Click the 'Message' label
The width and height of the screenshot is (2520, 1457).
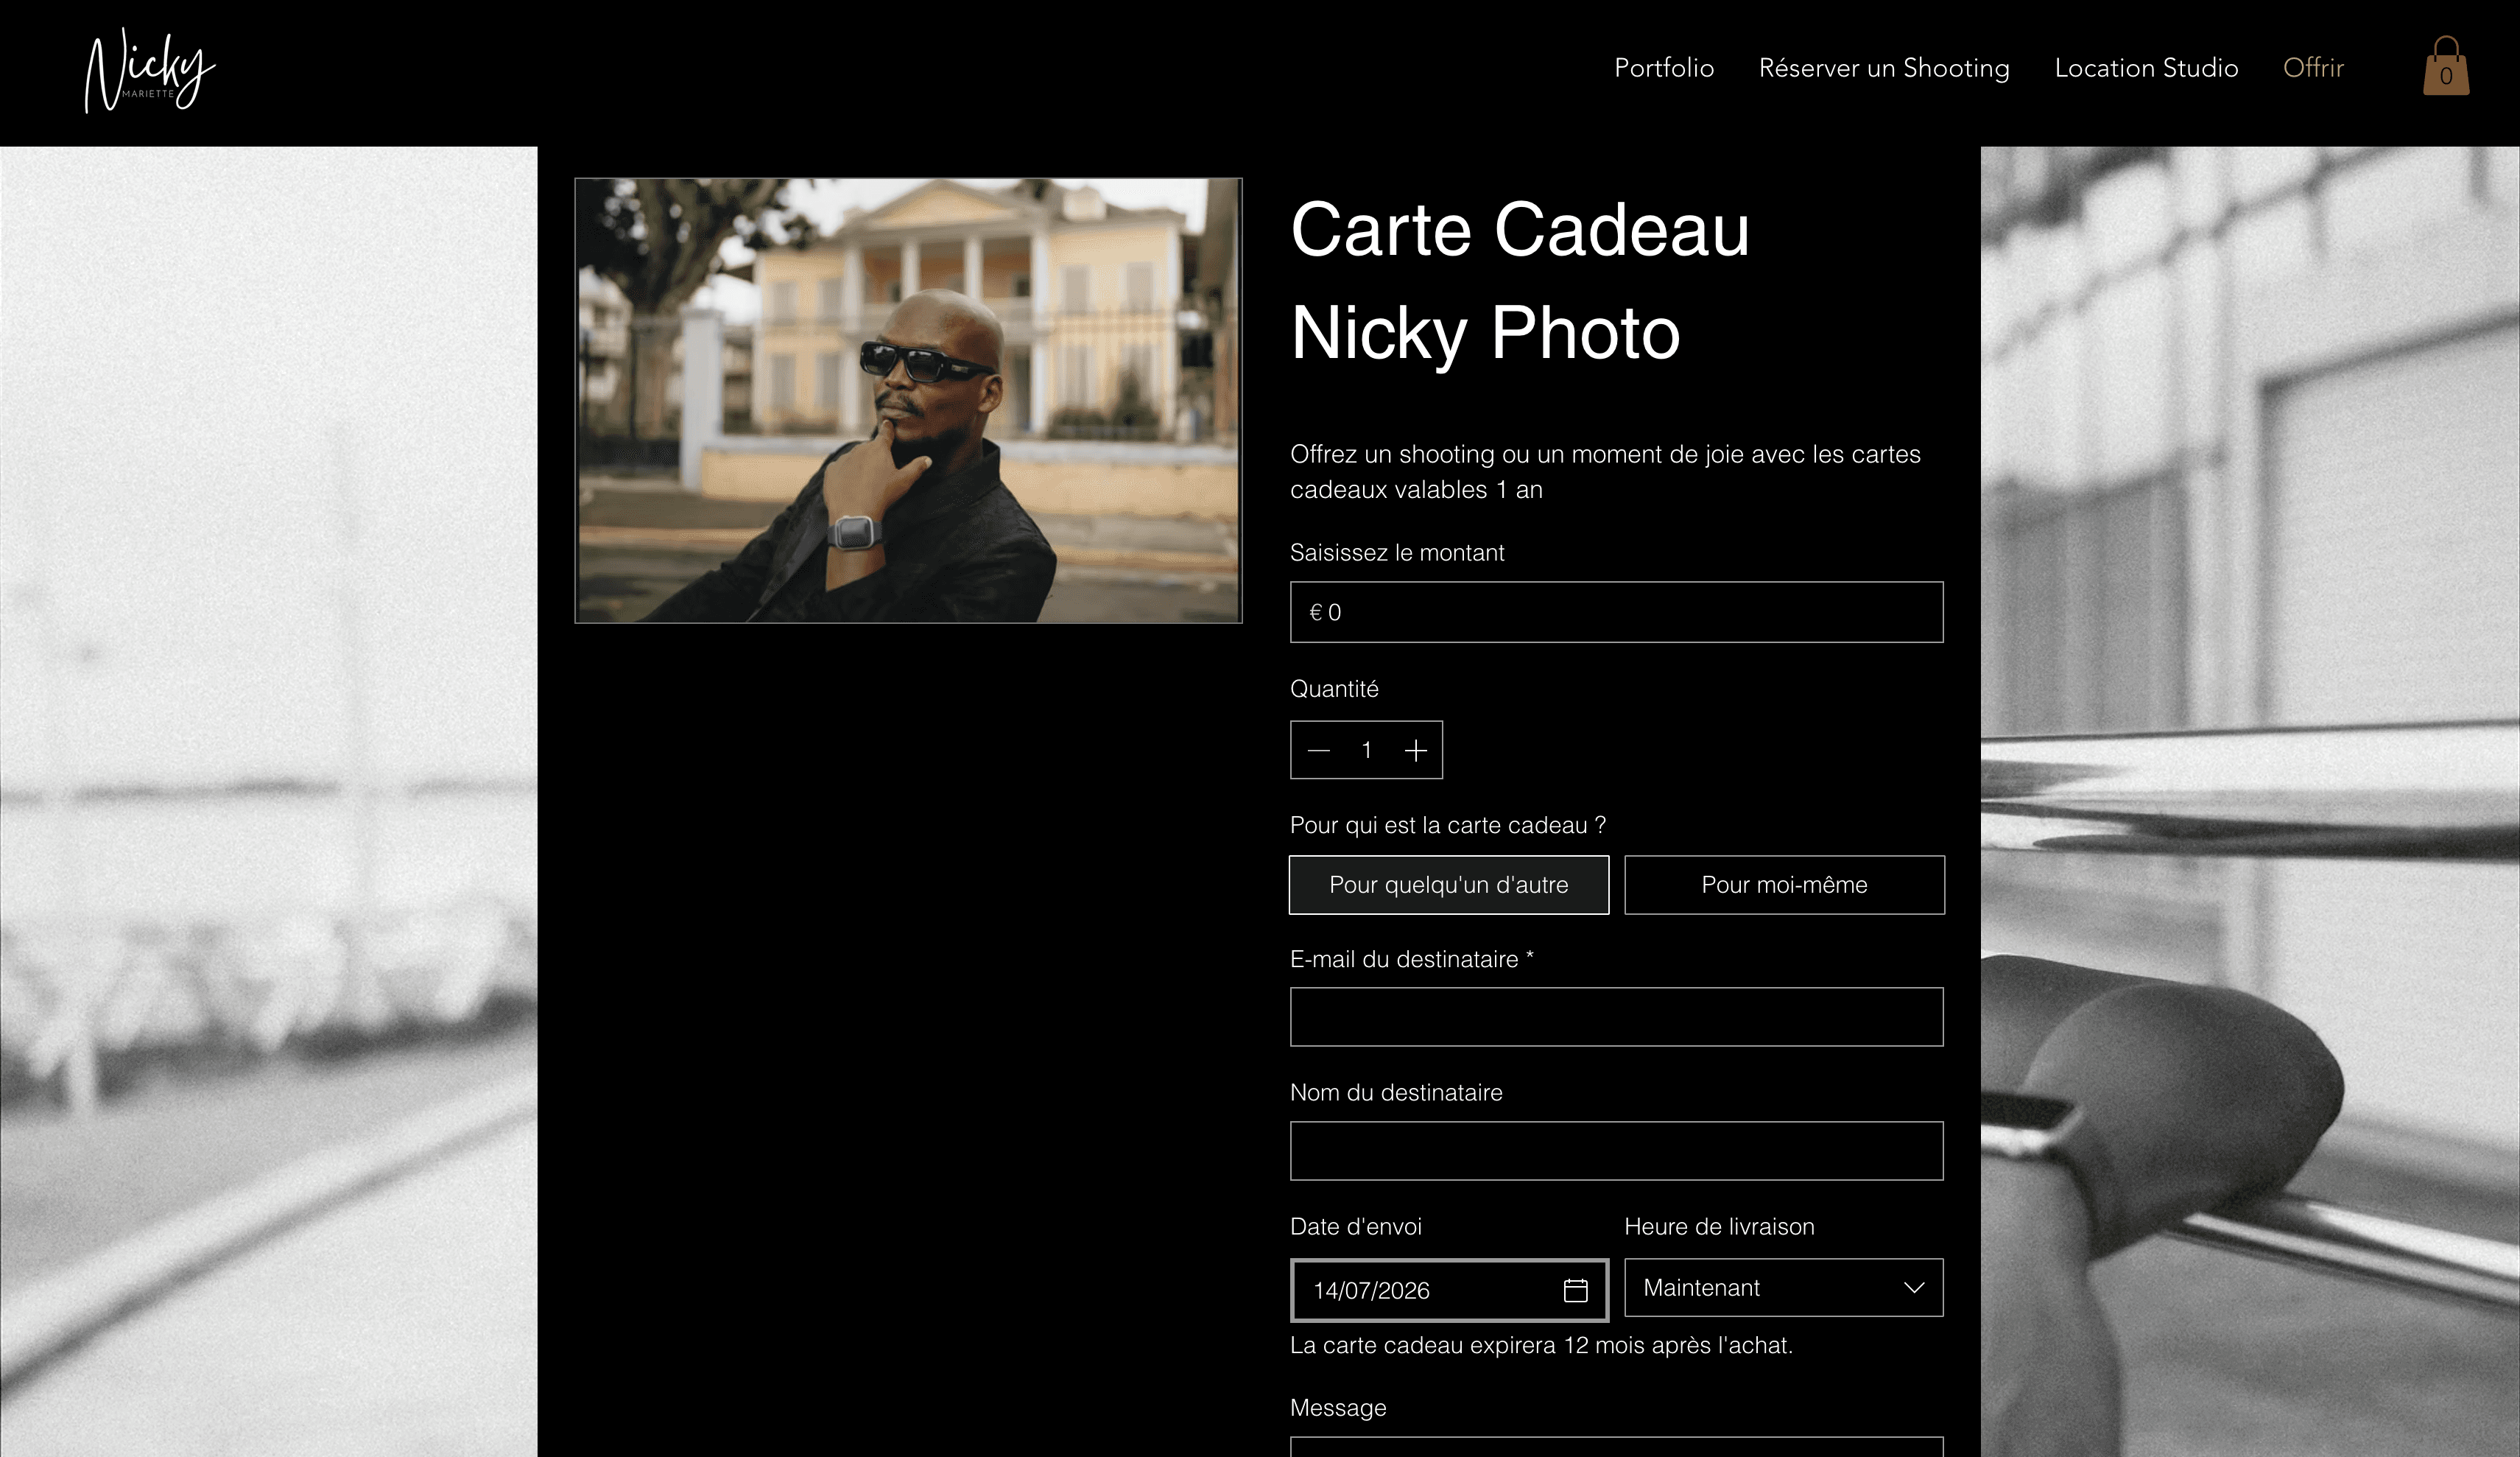pos(1338,1408)
